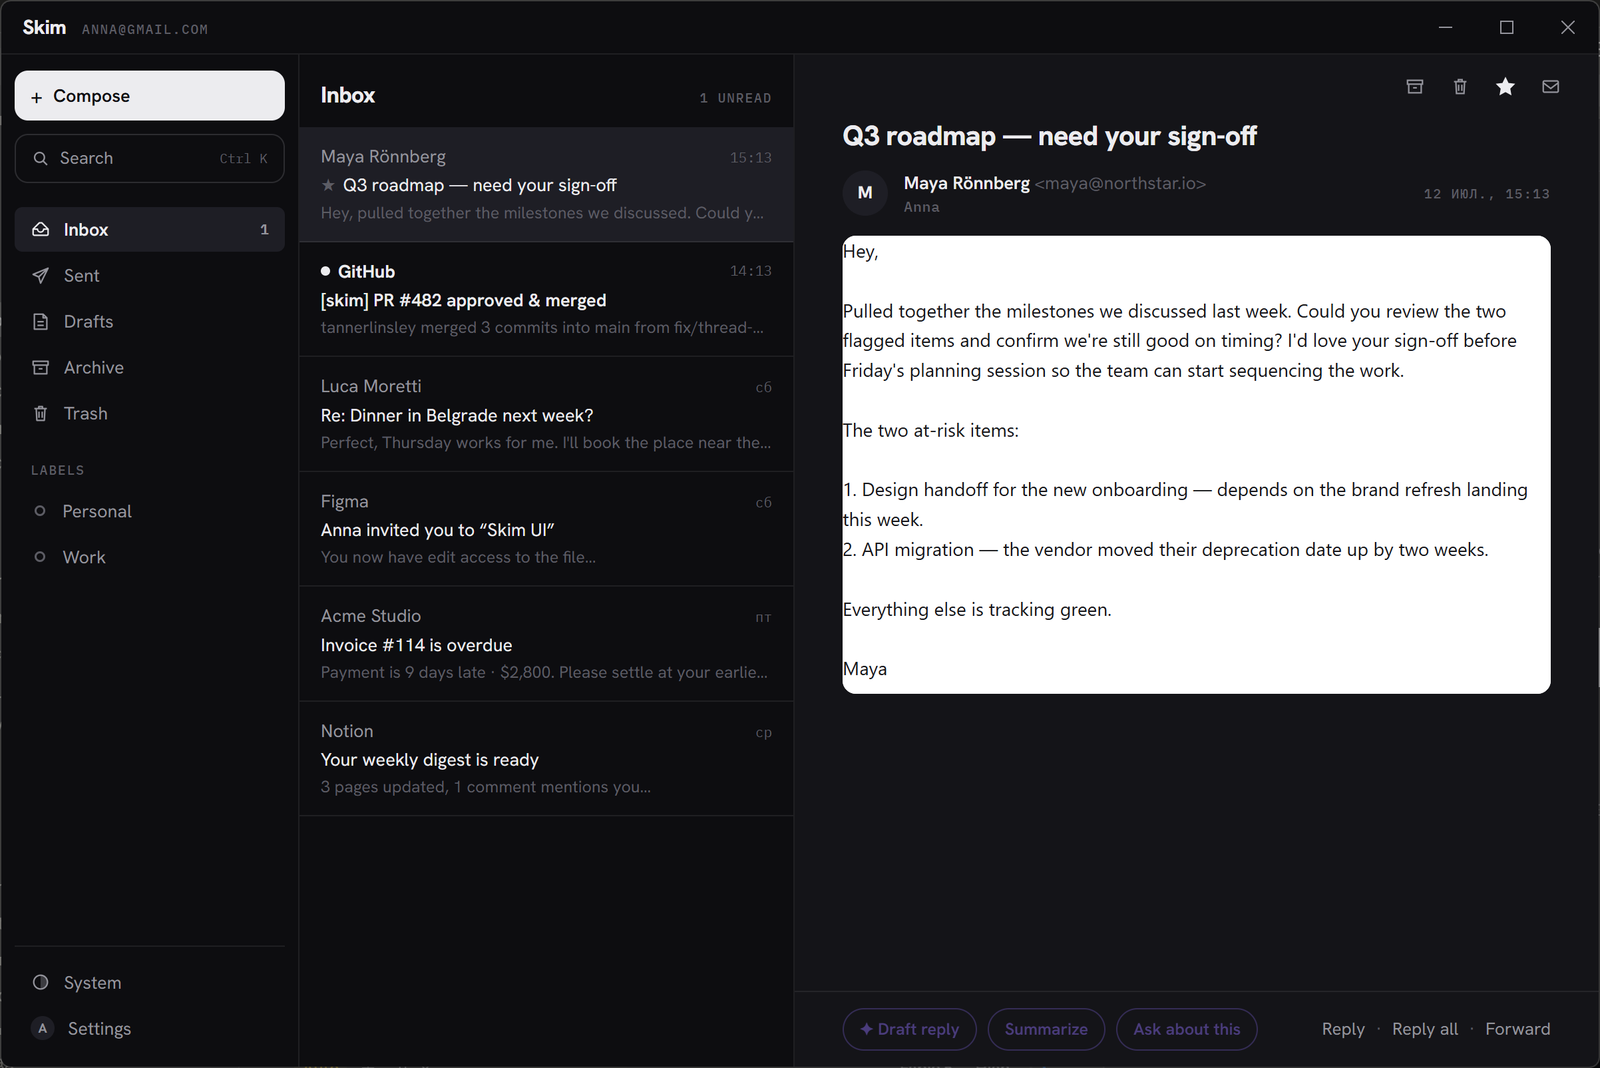Open the Trash folder
1600x1068 pixels.
pos(149,414)
